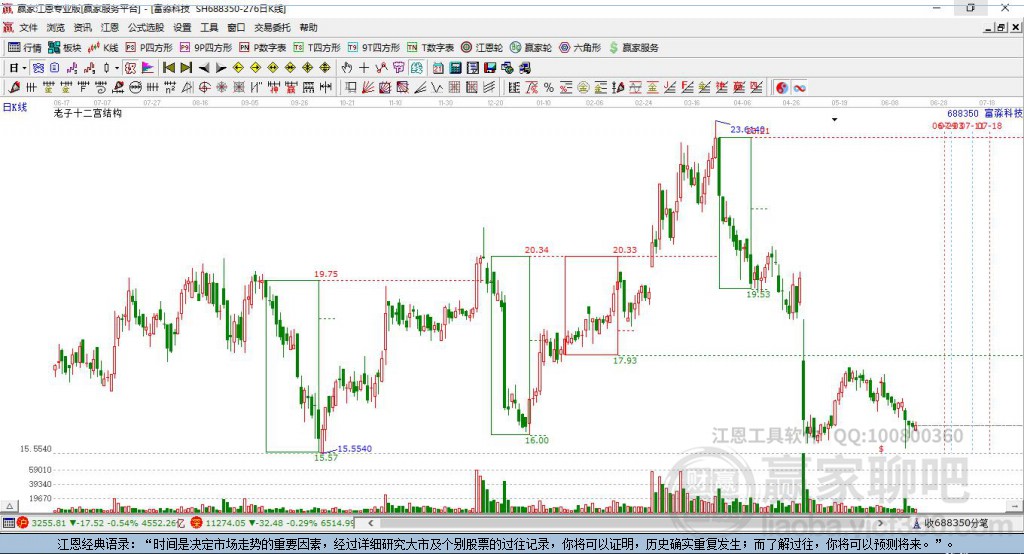This screenshot has height=554, width=1024.
Task: Select the crosshair cursor tool
Action: coord(364,68)
